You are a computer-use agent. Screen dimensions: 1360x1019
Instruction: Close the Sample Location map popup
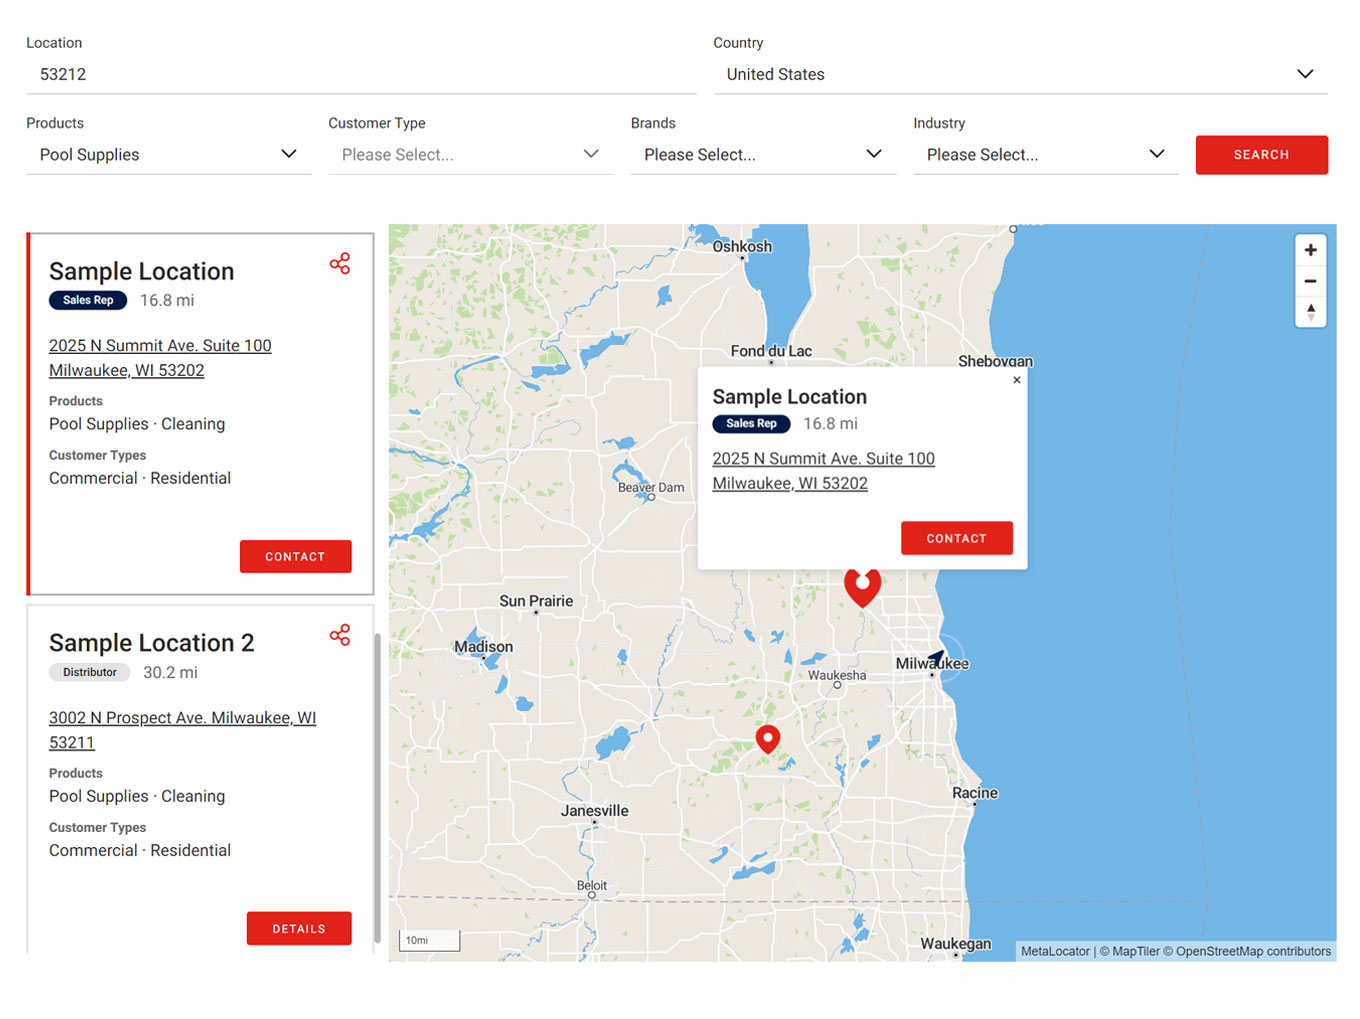pyautogui.click(x=1017, y=380)
